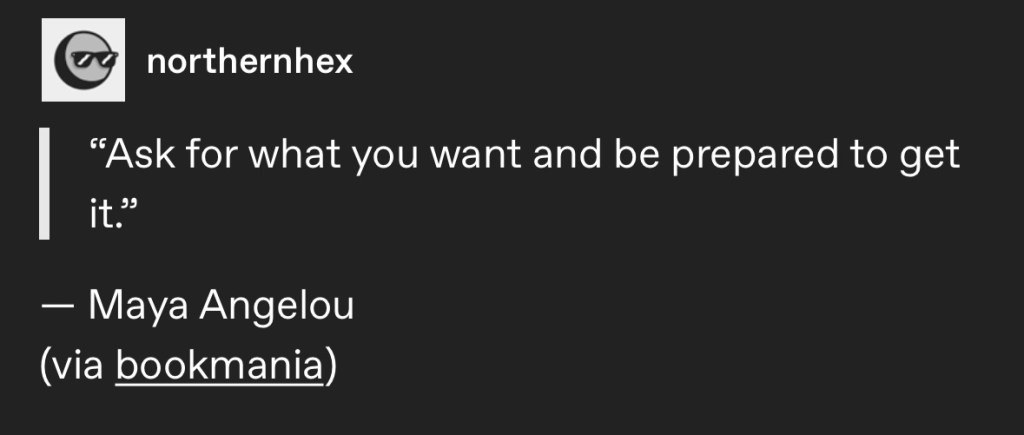Viewport: 1024px width, 435px height.
Task: Click the Maya Angelou attribution line
Action: (x=197, y=307)
